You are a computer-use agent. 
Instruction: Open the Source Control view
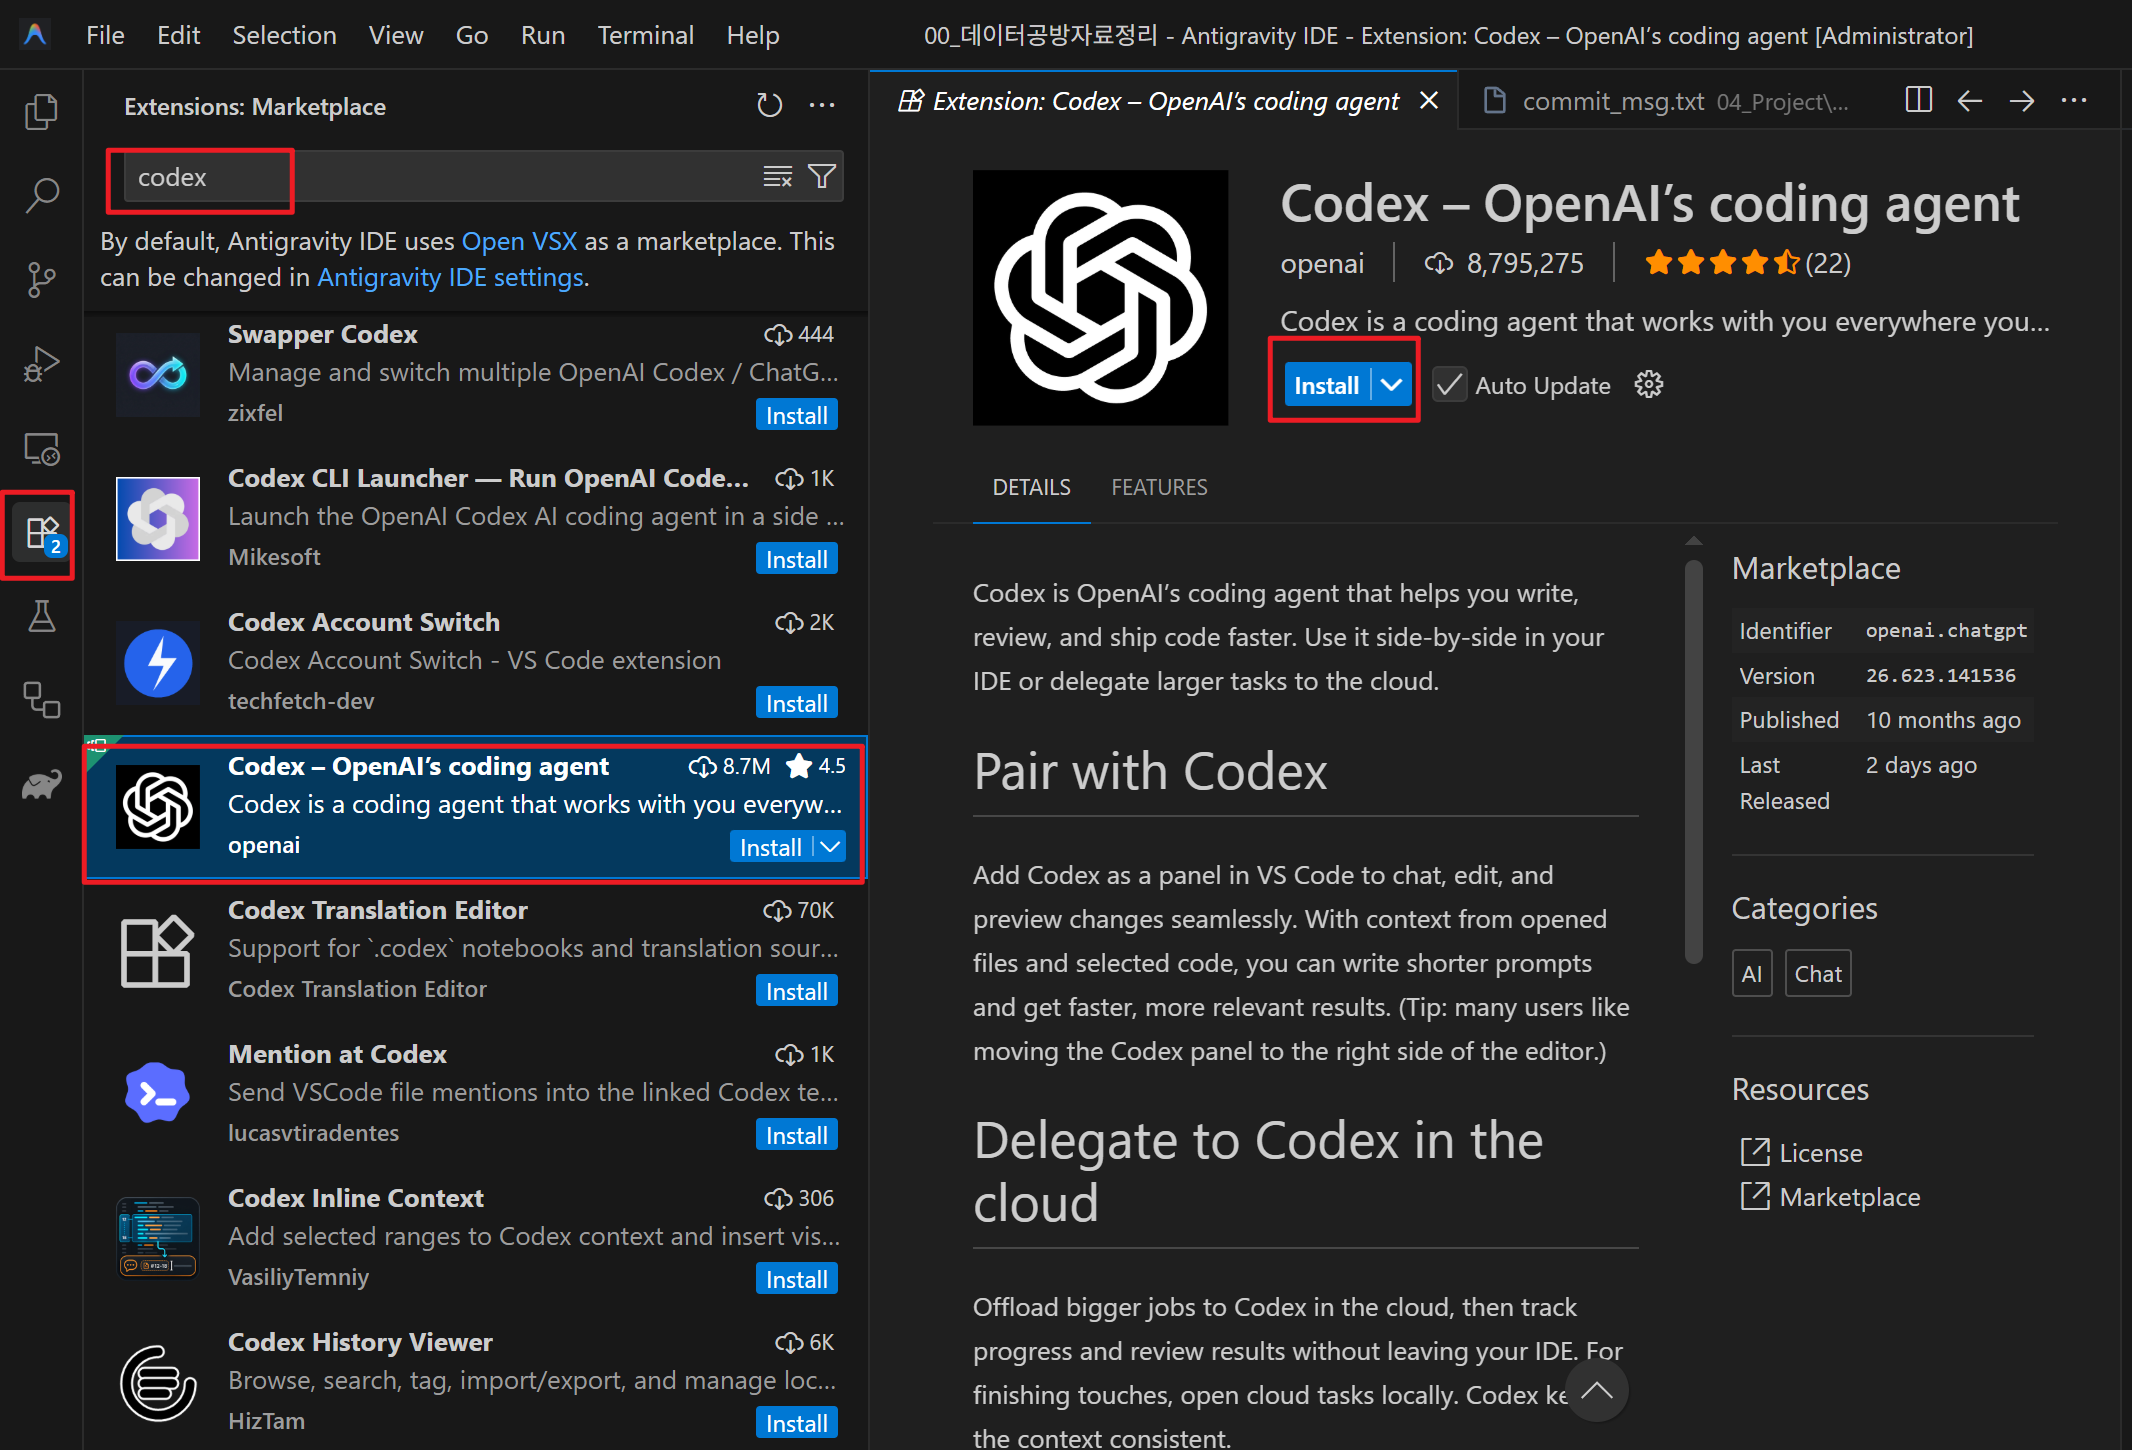41,279
